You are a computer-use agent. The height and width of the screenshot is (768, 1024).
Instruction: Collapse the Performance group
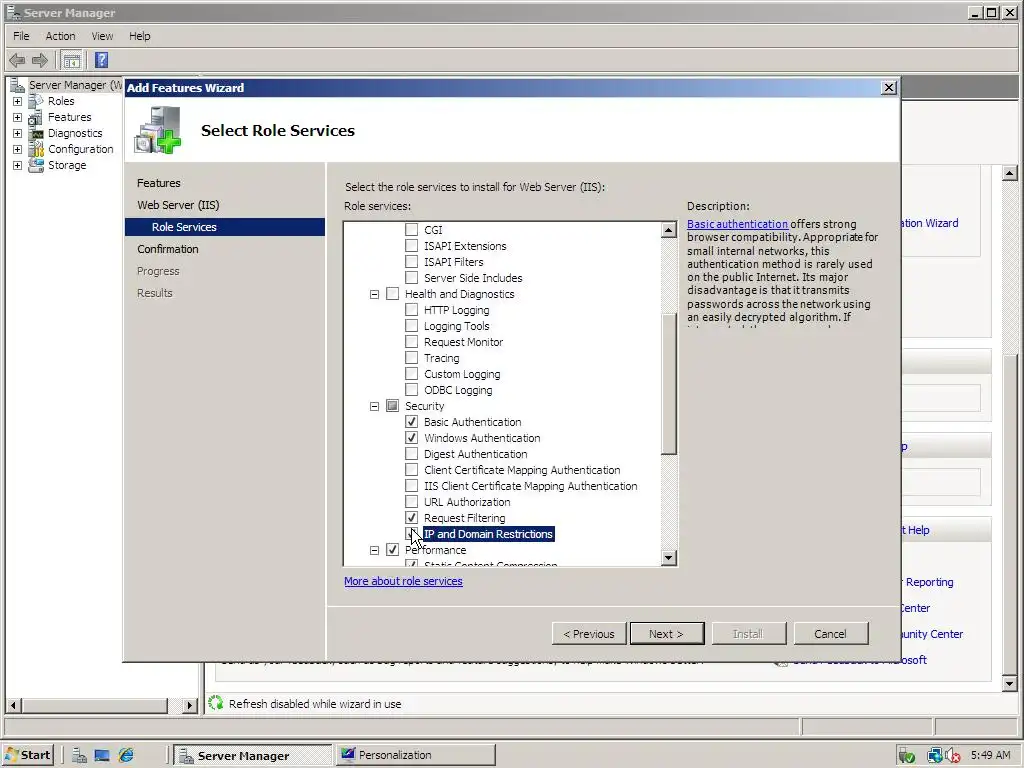point(374,551)
